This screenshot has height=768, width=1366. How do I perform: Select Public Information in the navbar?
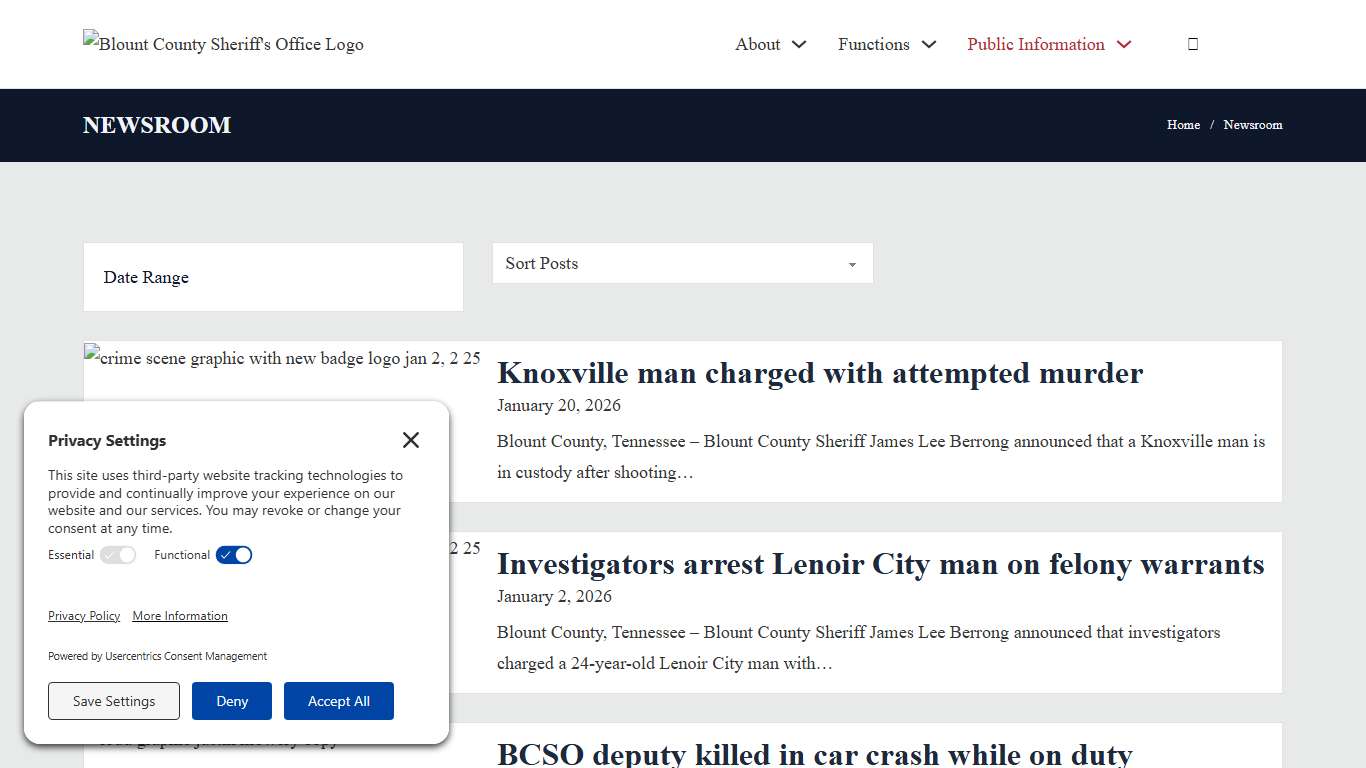click(1035, 44)
